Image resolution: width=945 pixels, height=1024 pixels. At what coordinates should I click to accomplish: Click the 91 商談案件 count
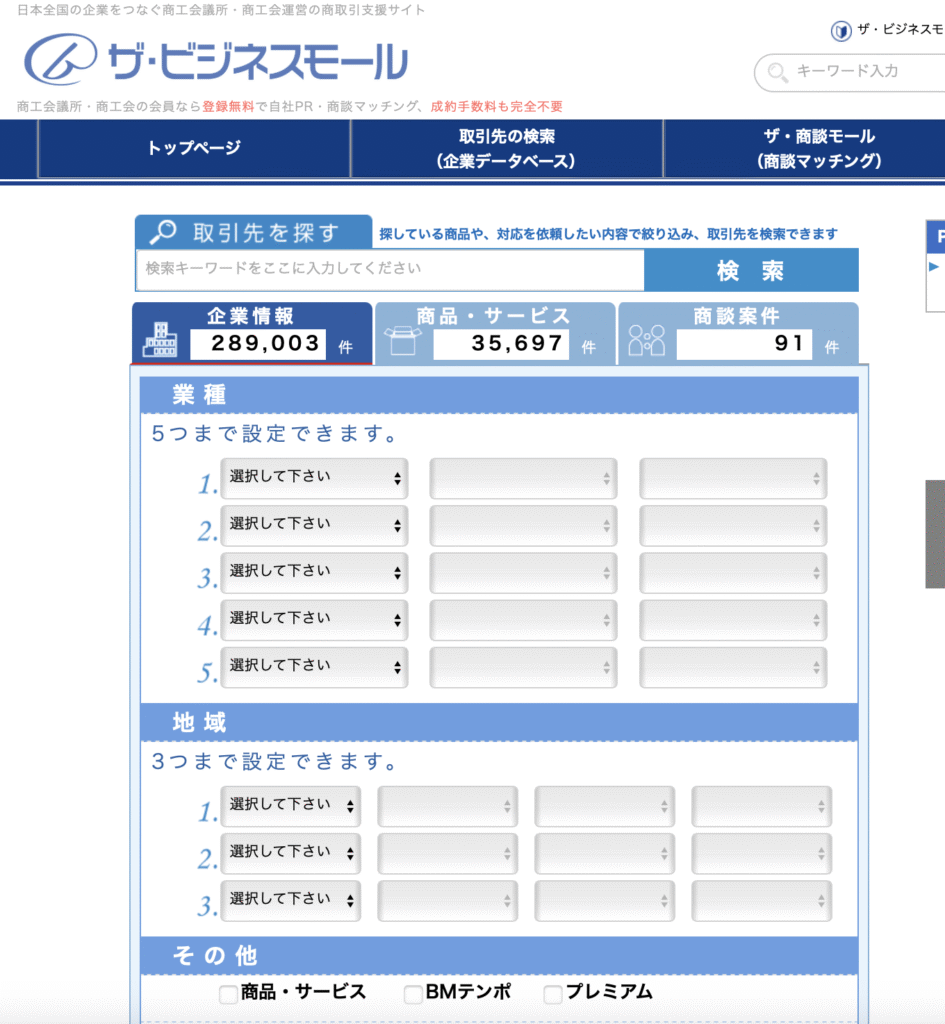point(745,344)
